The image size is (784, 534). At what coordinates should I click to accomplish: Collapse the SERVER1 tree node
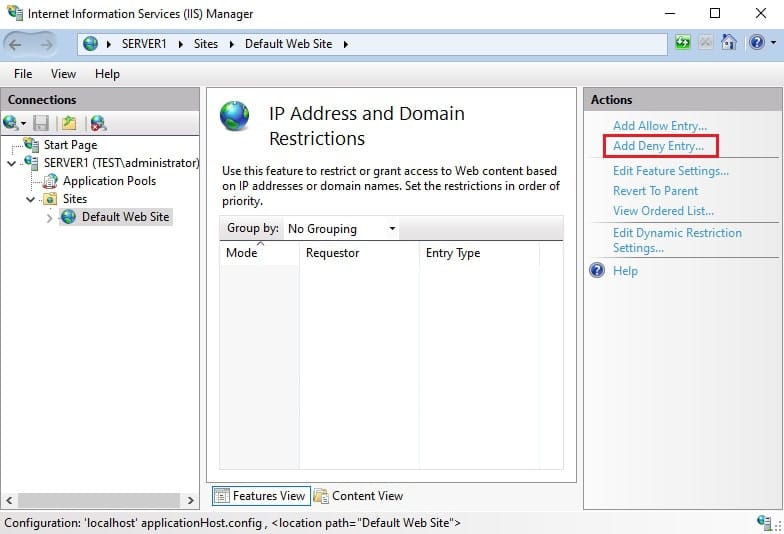coord(12,164)
